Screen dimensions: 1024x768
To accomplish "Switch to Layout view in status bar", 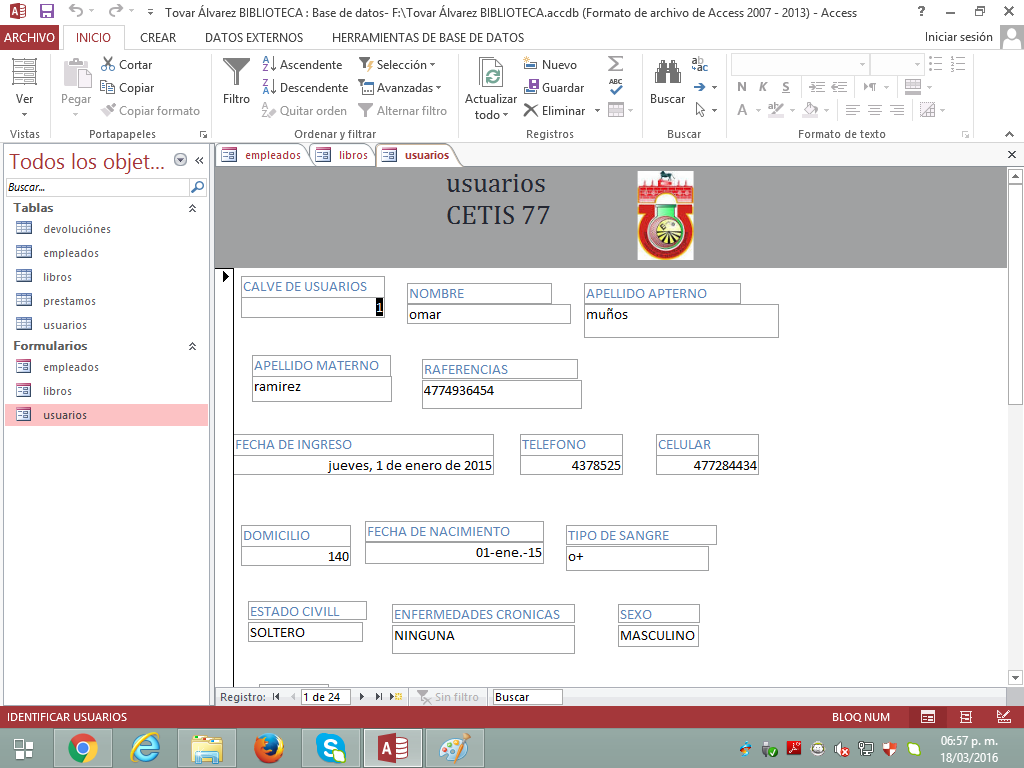I will tap(966, 717).
